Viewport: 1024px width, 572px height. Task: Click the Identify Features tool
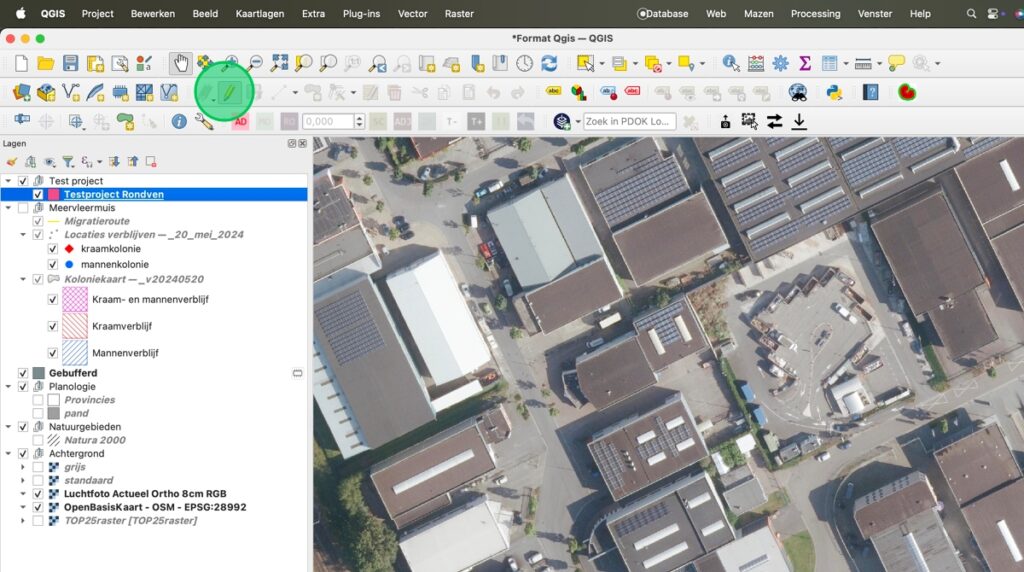tap(731, 63)
